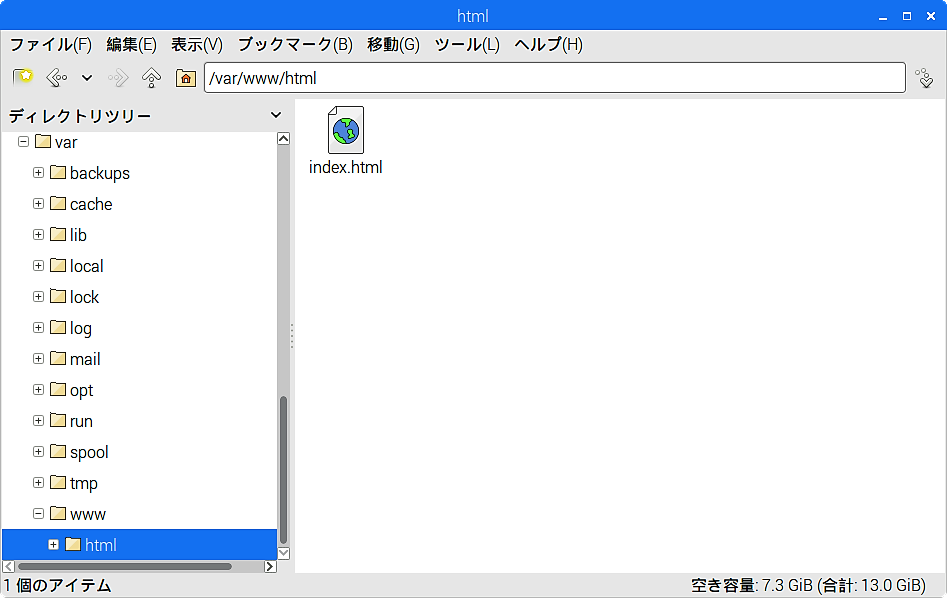Collapse the www folder tree node

coord(38,514)
